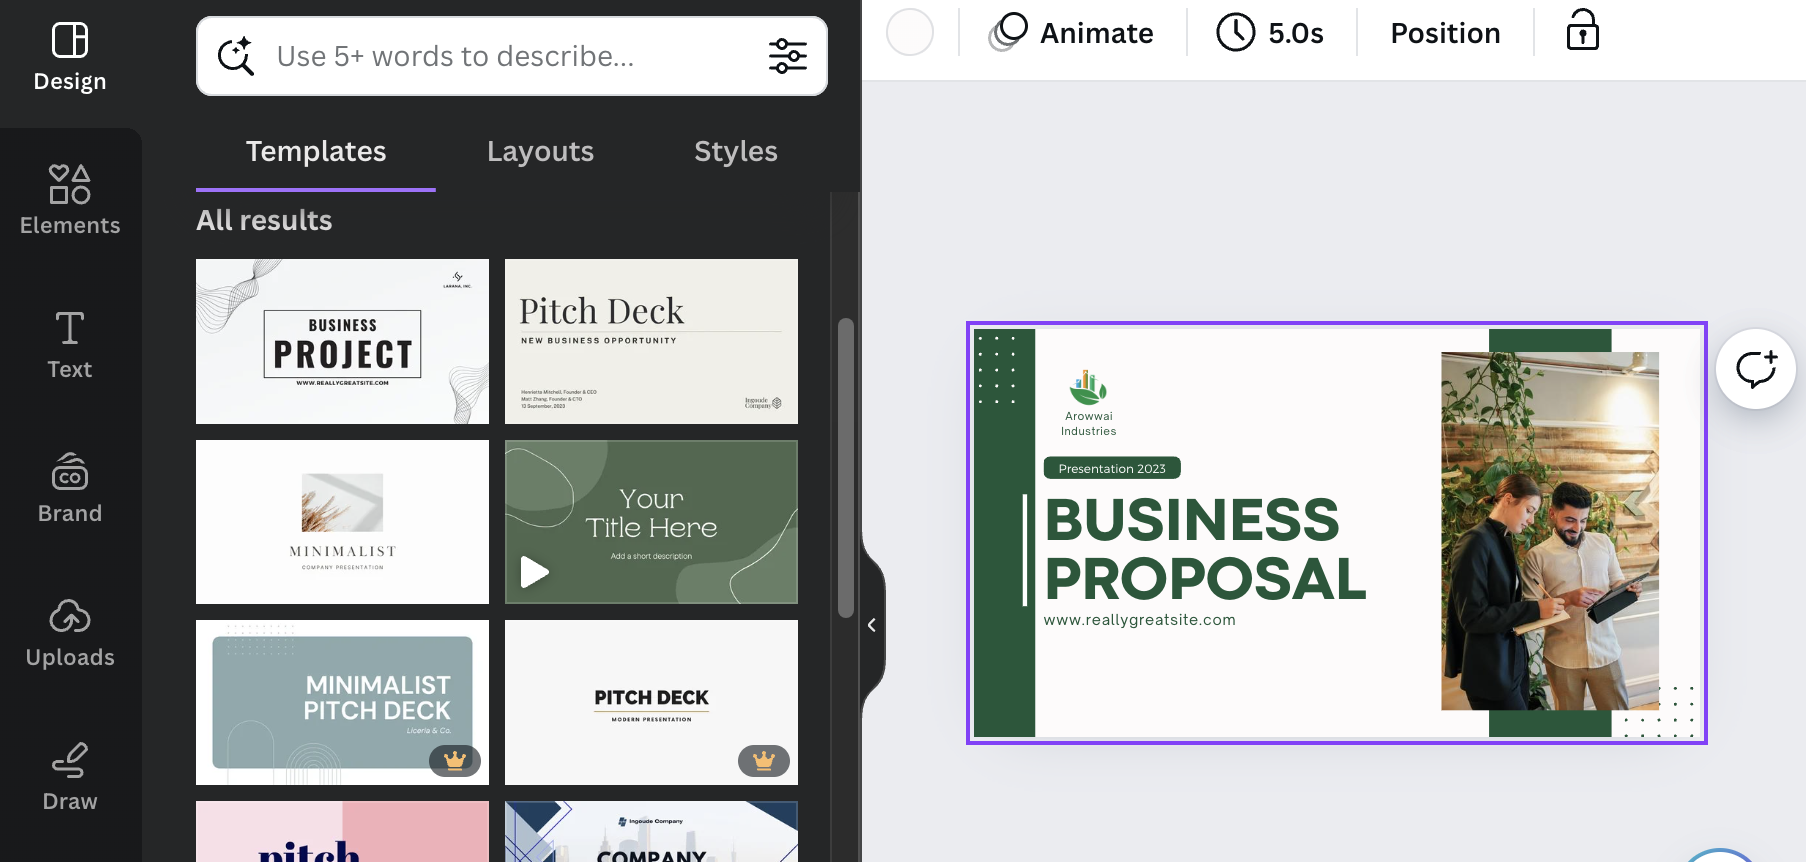
Task: Select the Minimalist Pitch Deck template
Action: pos(343,702)
